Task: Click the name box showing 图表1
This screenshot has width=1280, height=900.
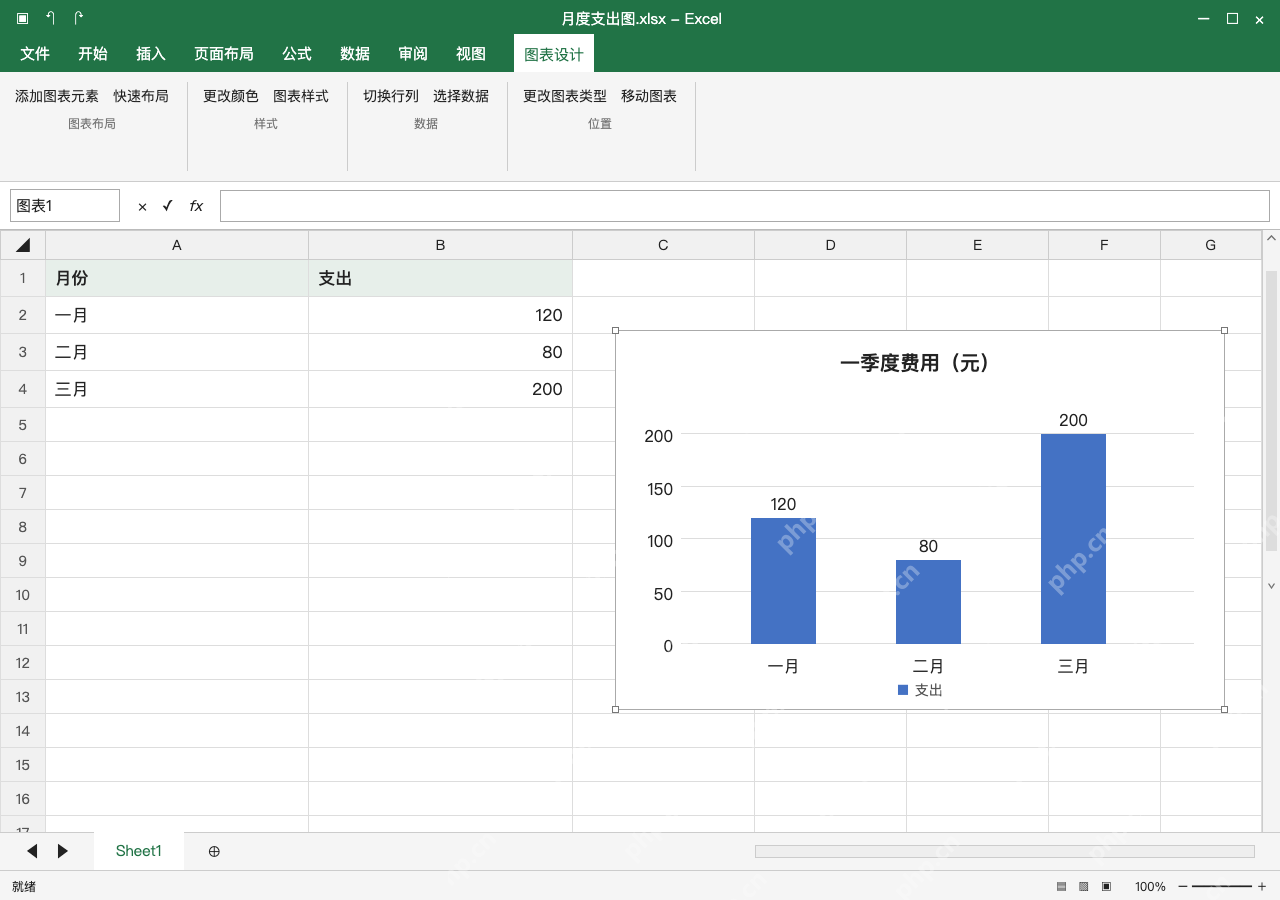Action: [65, 206]
